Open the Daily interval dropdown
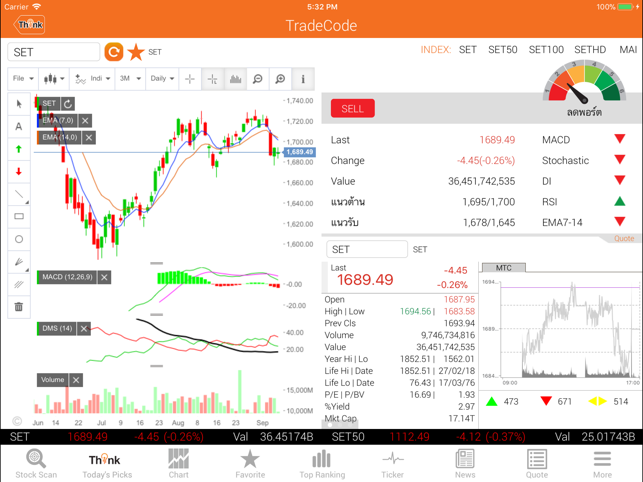This screenshot has height=482, width=643. pyautogui.click(x=162, y=78)
